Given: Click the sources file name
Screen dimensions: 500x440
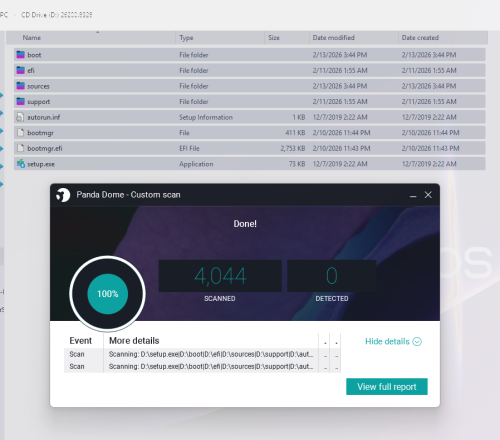Looking at the screenshot, I should pyautogui.click(x=38, y=86).
